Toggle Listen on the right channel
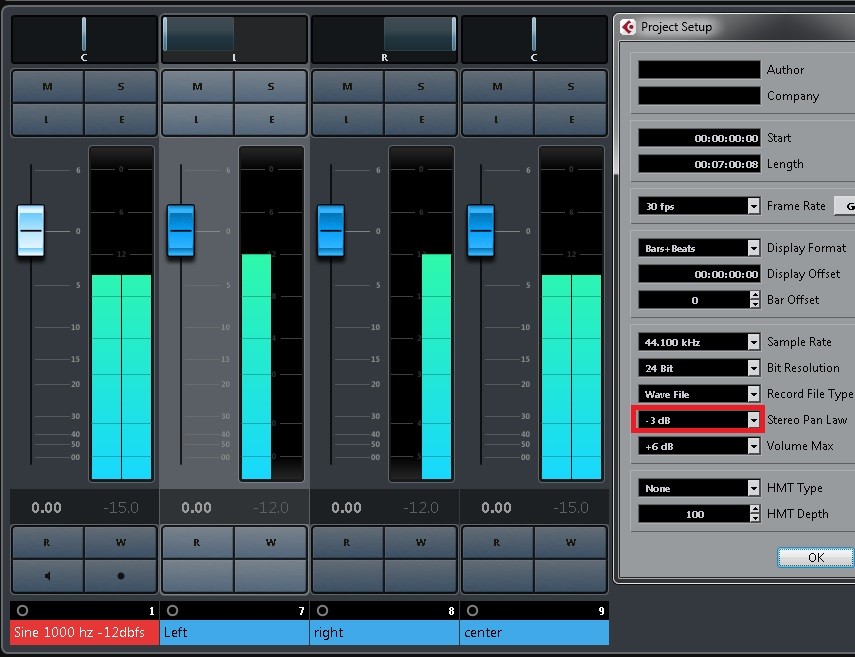The height and width of the screenshot is (657, 855). coord(348,119)
